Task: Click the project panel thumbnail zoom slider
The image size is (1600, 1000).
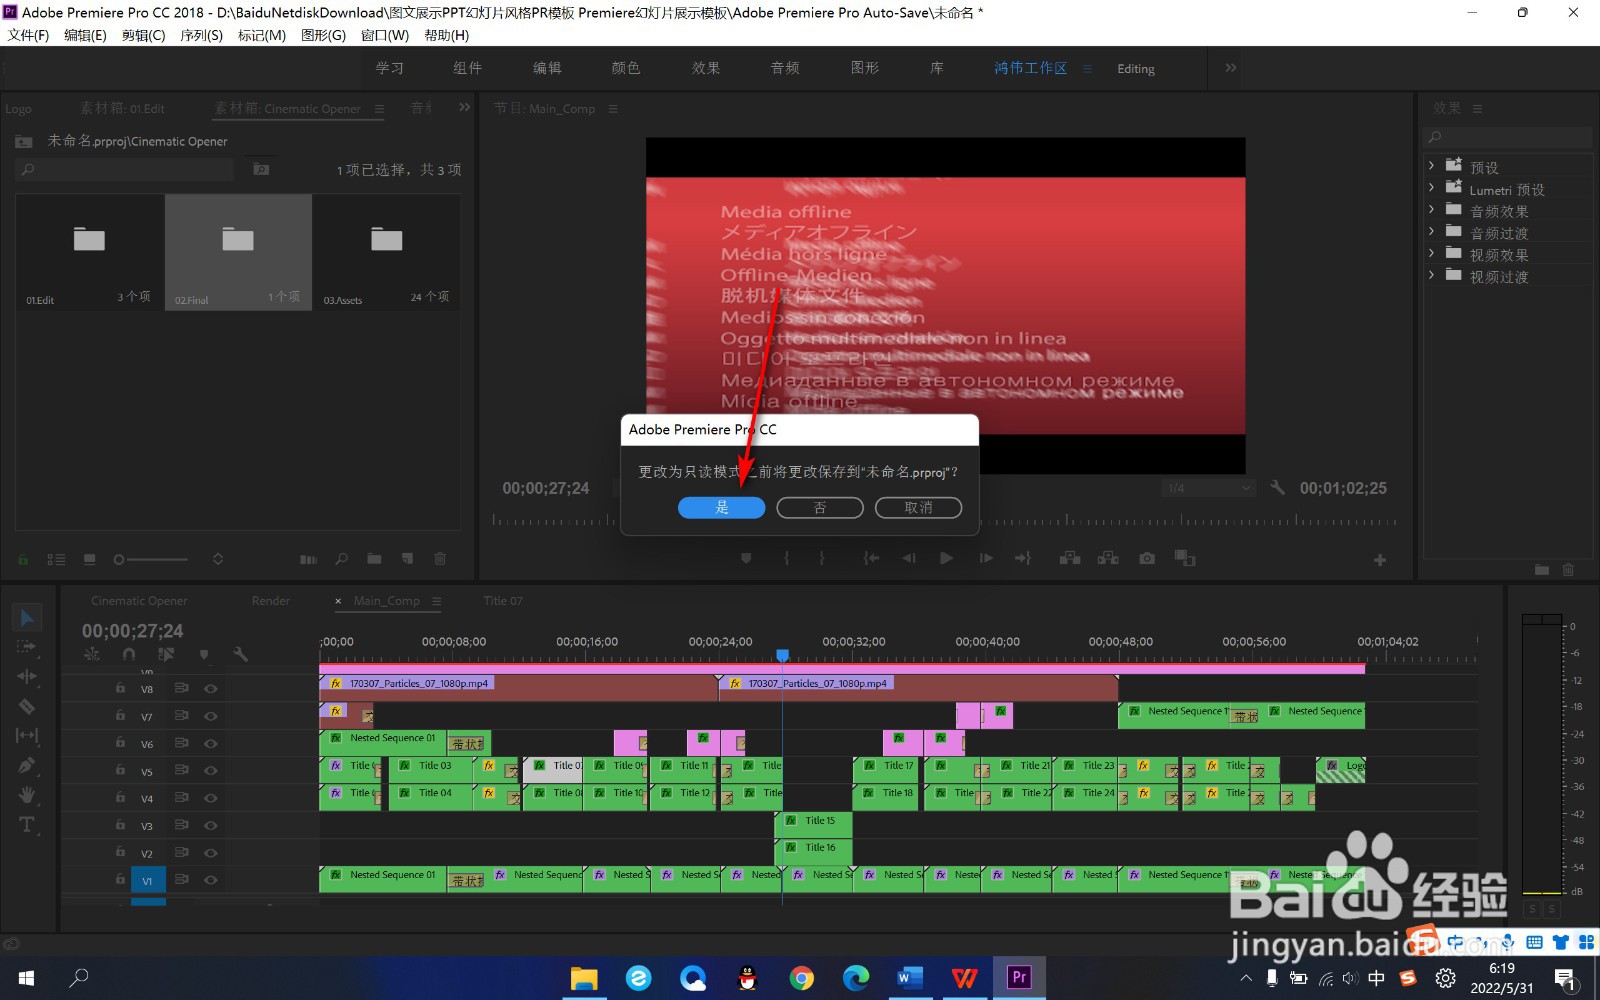Action: point(150,560)
